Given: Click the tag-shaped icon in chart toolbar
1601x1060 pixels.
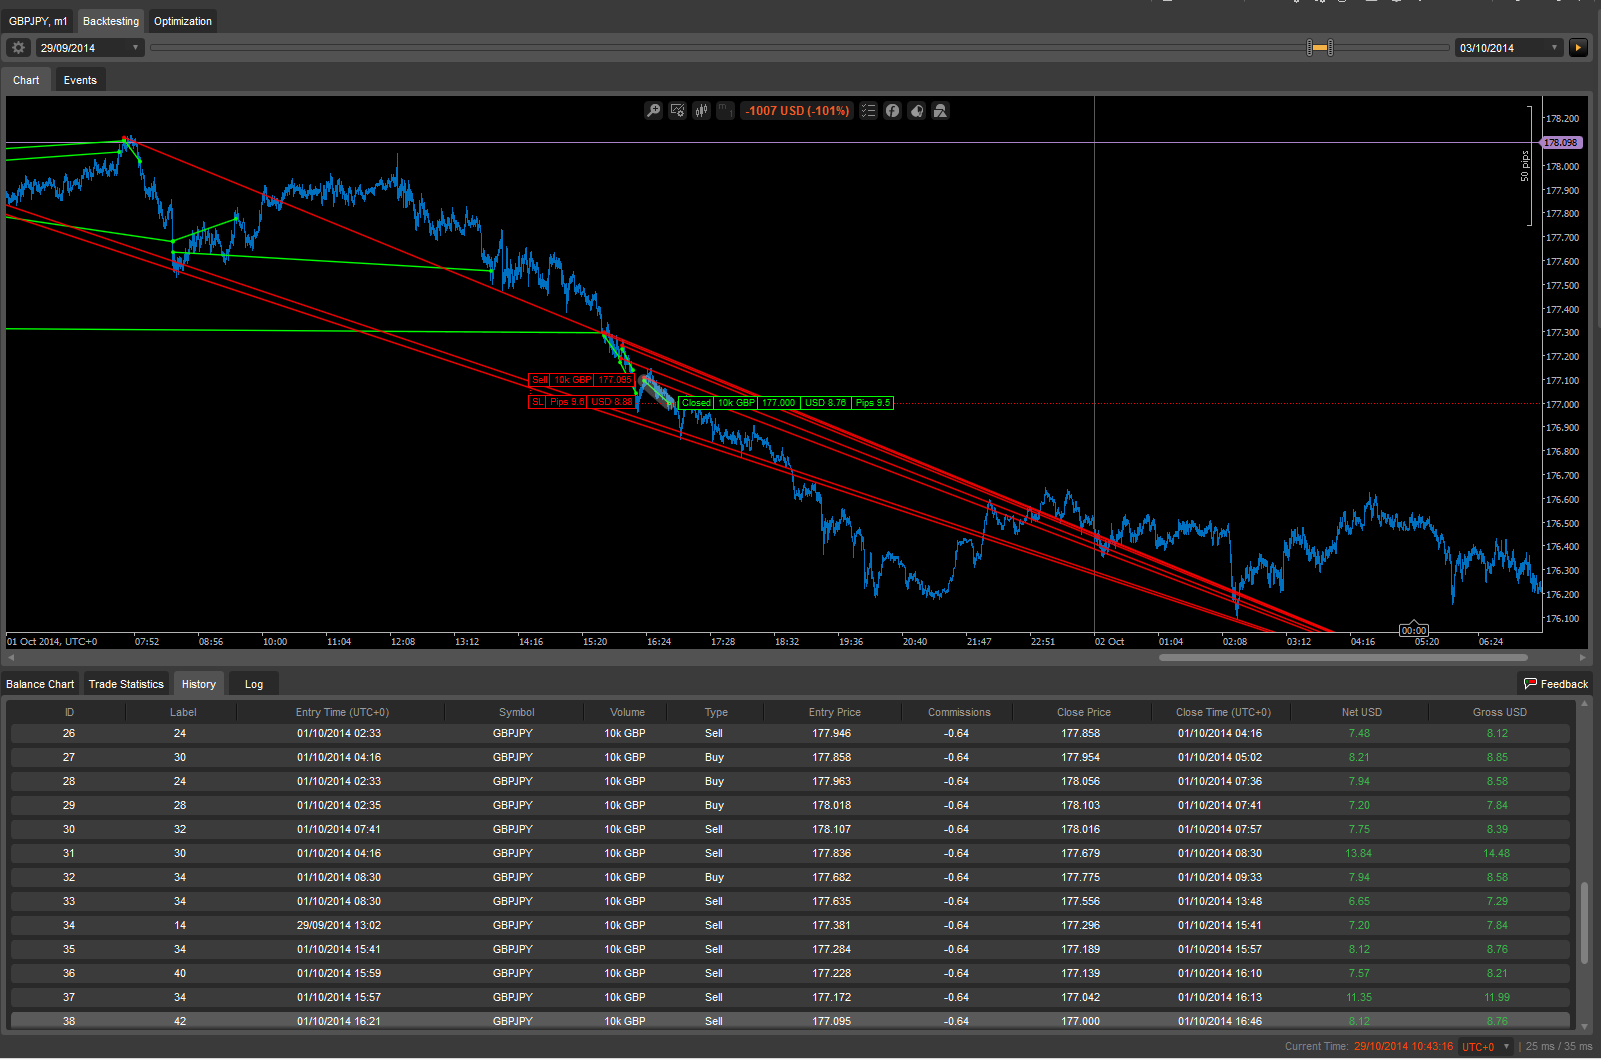Looking at the screenshot, I should click(x=916, y=111).
